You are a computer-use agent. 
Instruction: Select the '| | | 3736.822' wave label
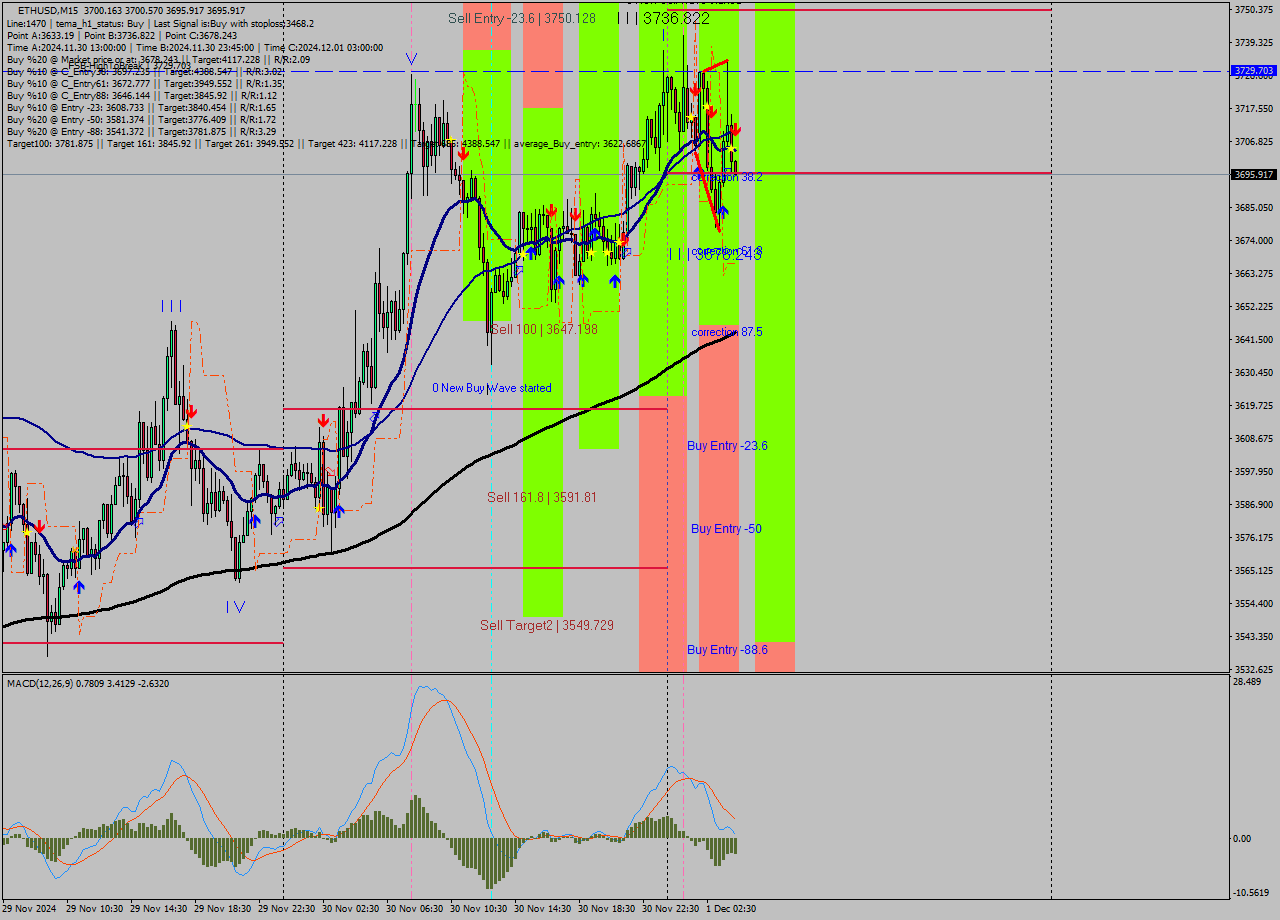(663, 18)
